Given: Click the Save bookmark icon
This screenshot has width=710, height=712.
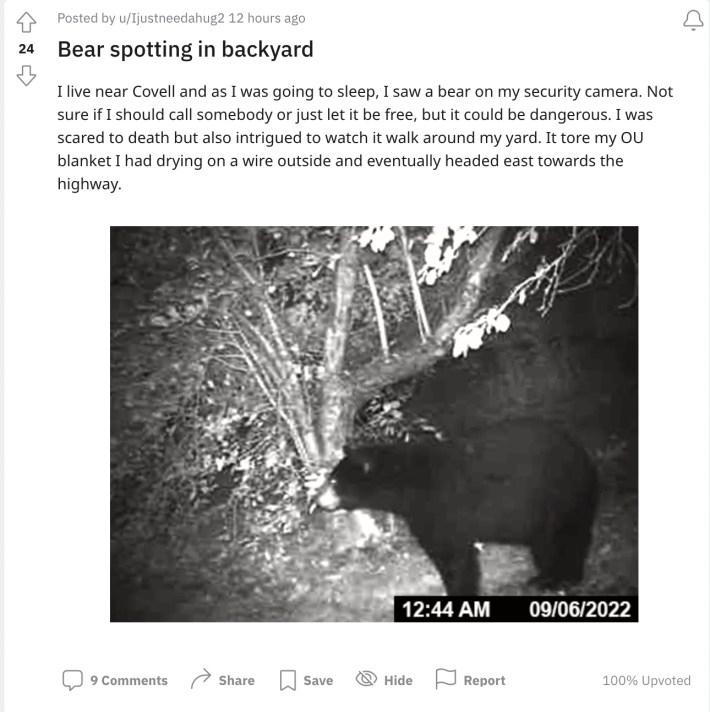Looking at the screenshot, I should pyautogui.click(x=288, y=680).
